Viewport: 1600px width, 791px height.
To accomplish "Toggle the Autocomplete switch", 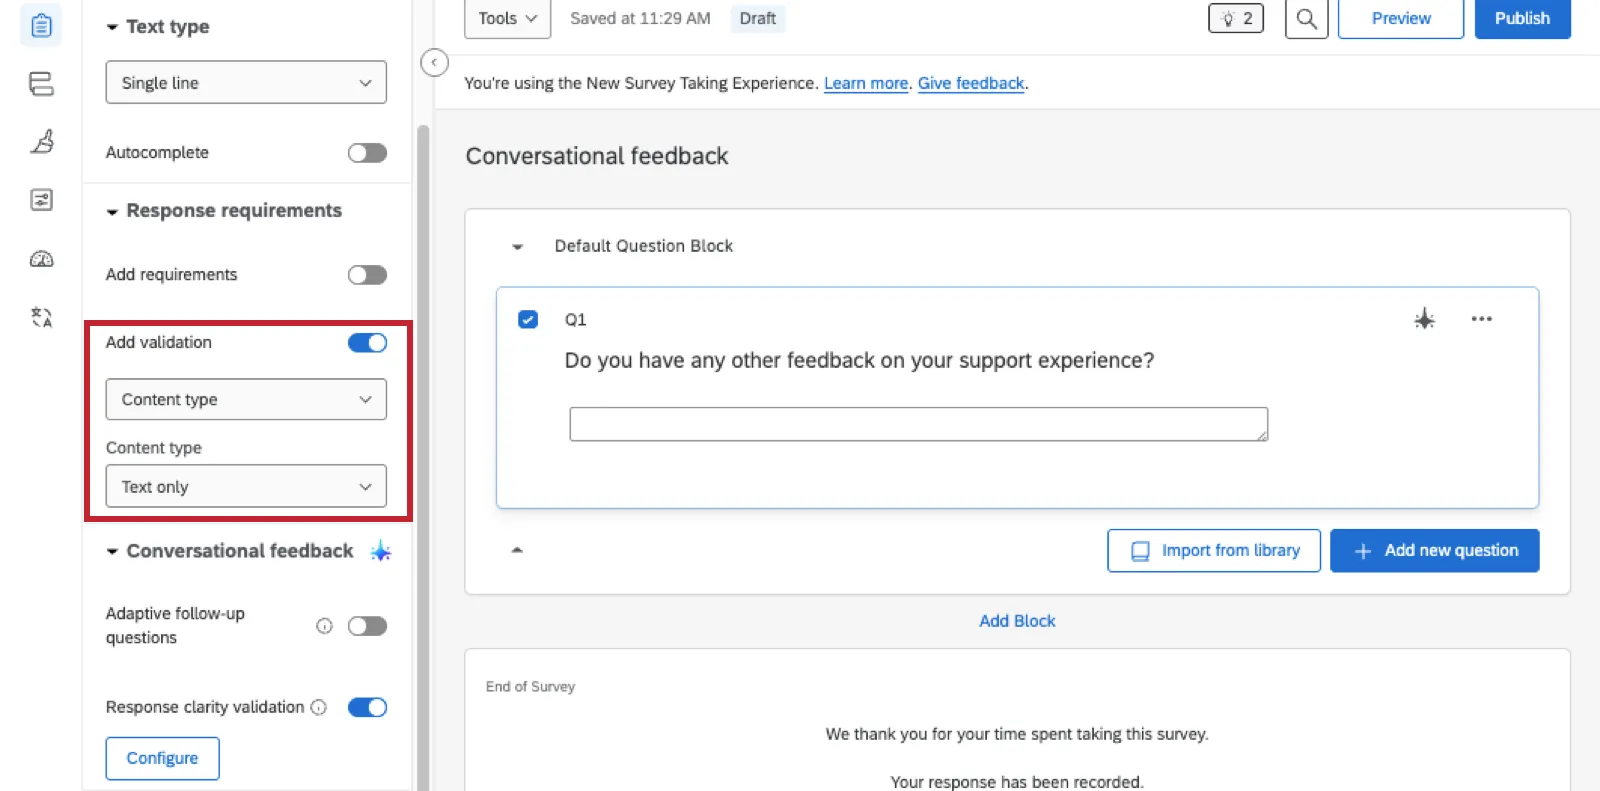I will click(367, 153).
